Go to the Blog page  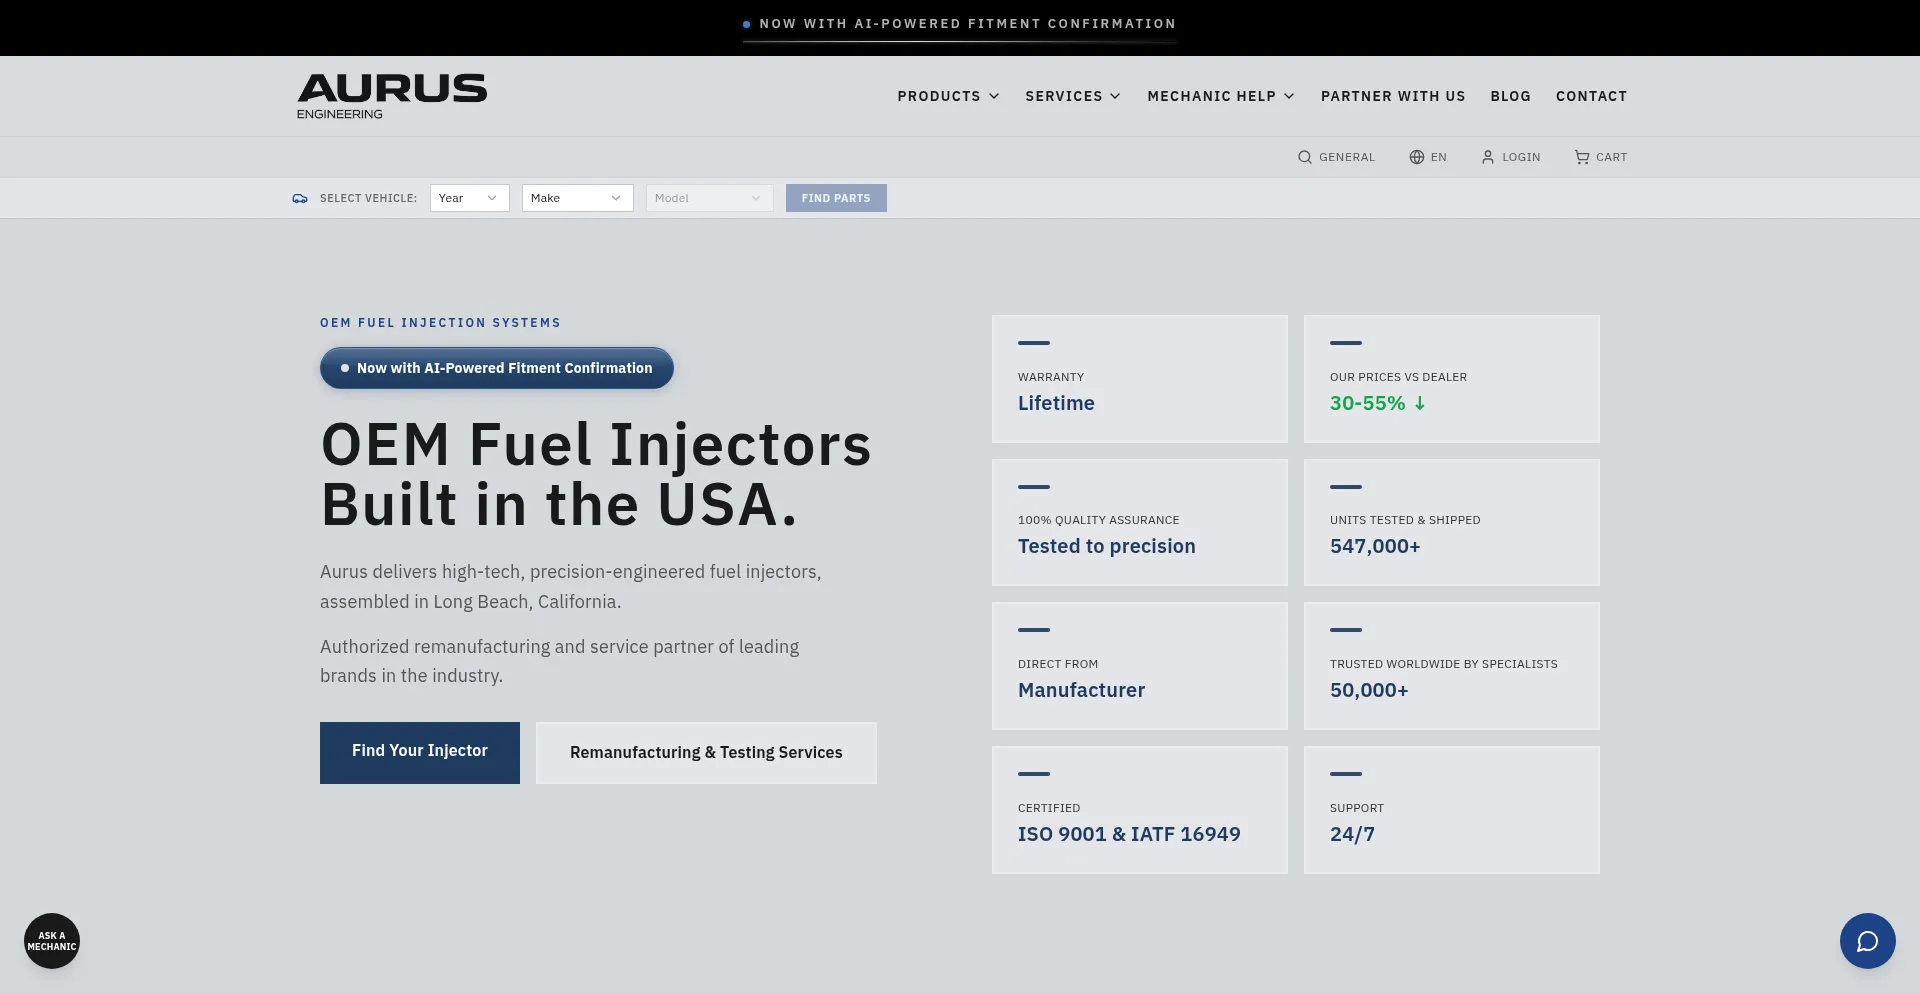1511,96
